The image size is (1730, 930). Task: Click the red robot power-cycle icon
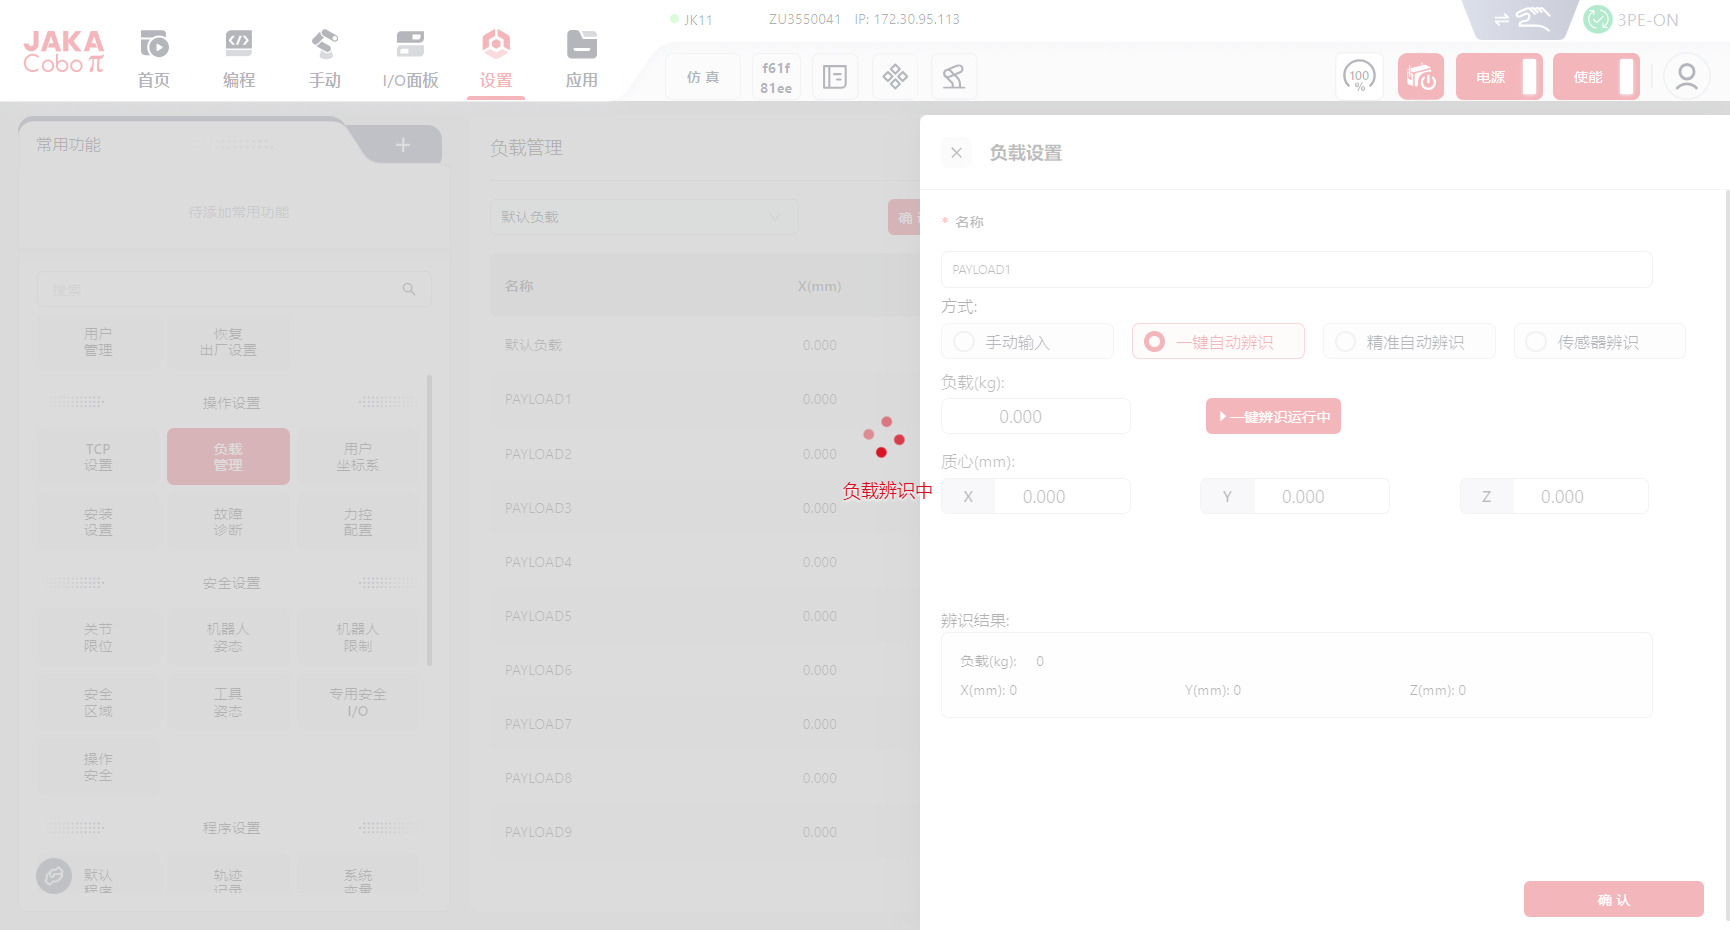(x=1420, y=77)
